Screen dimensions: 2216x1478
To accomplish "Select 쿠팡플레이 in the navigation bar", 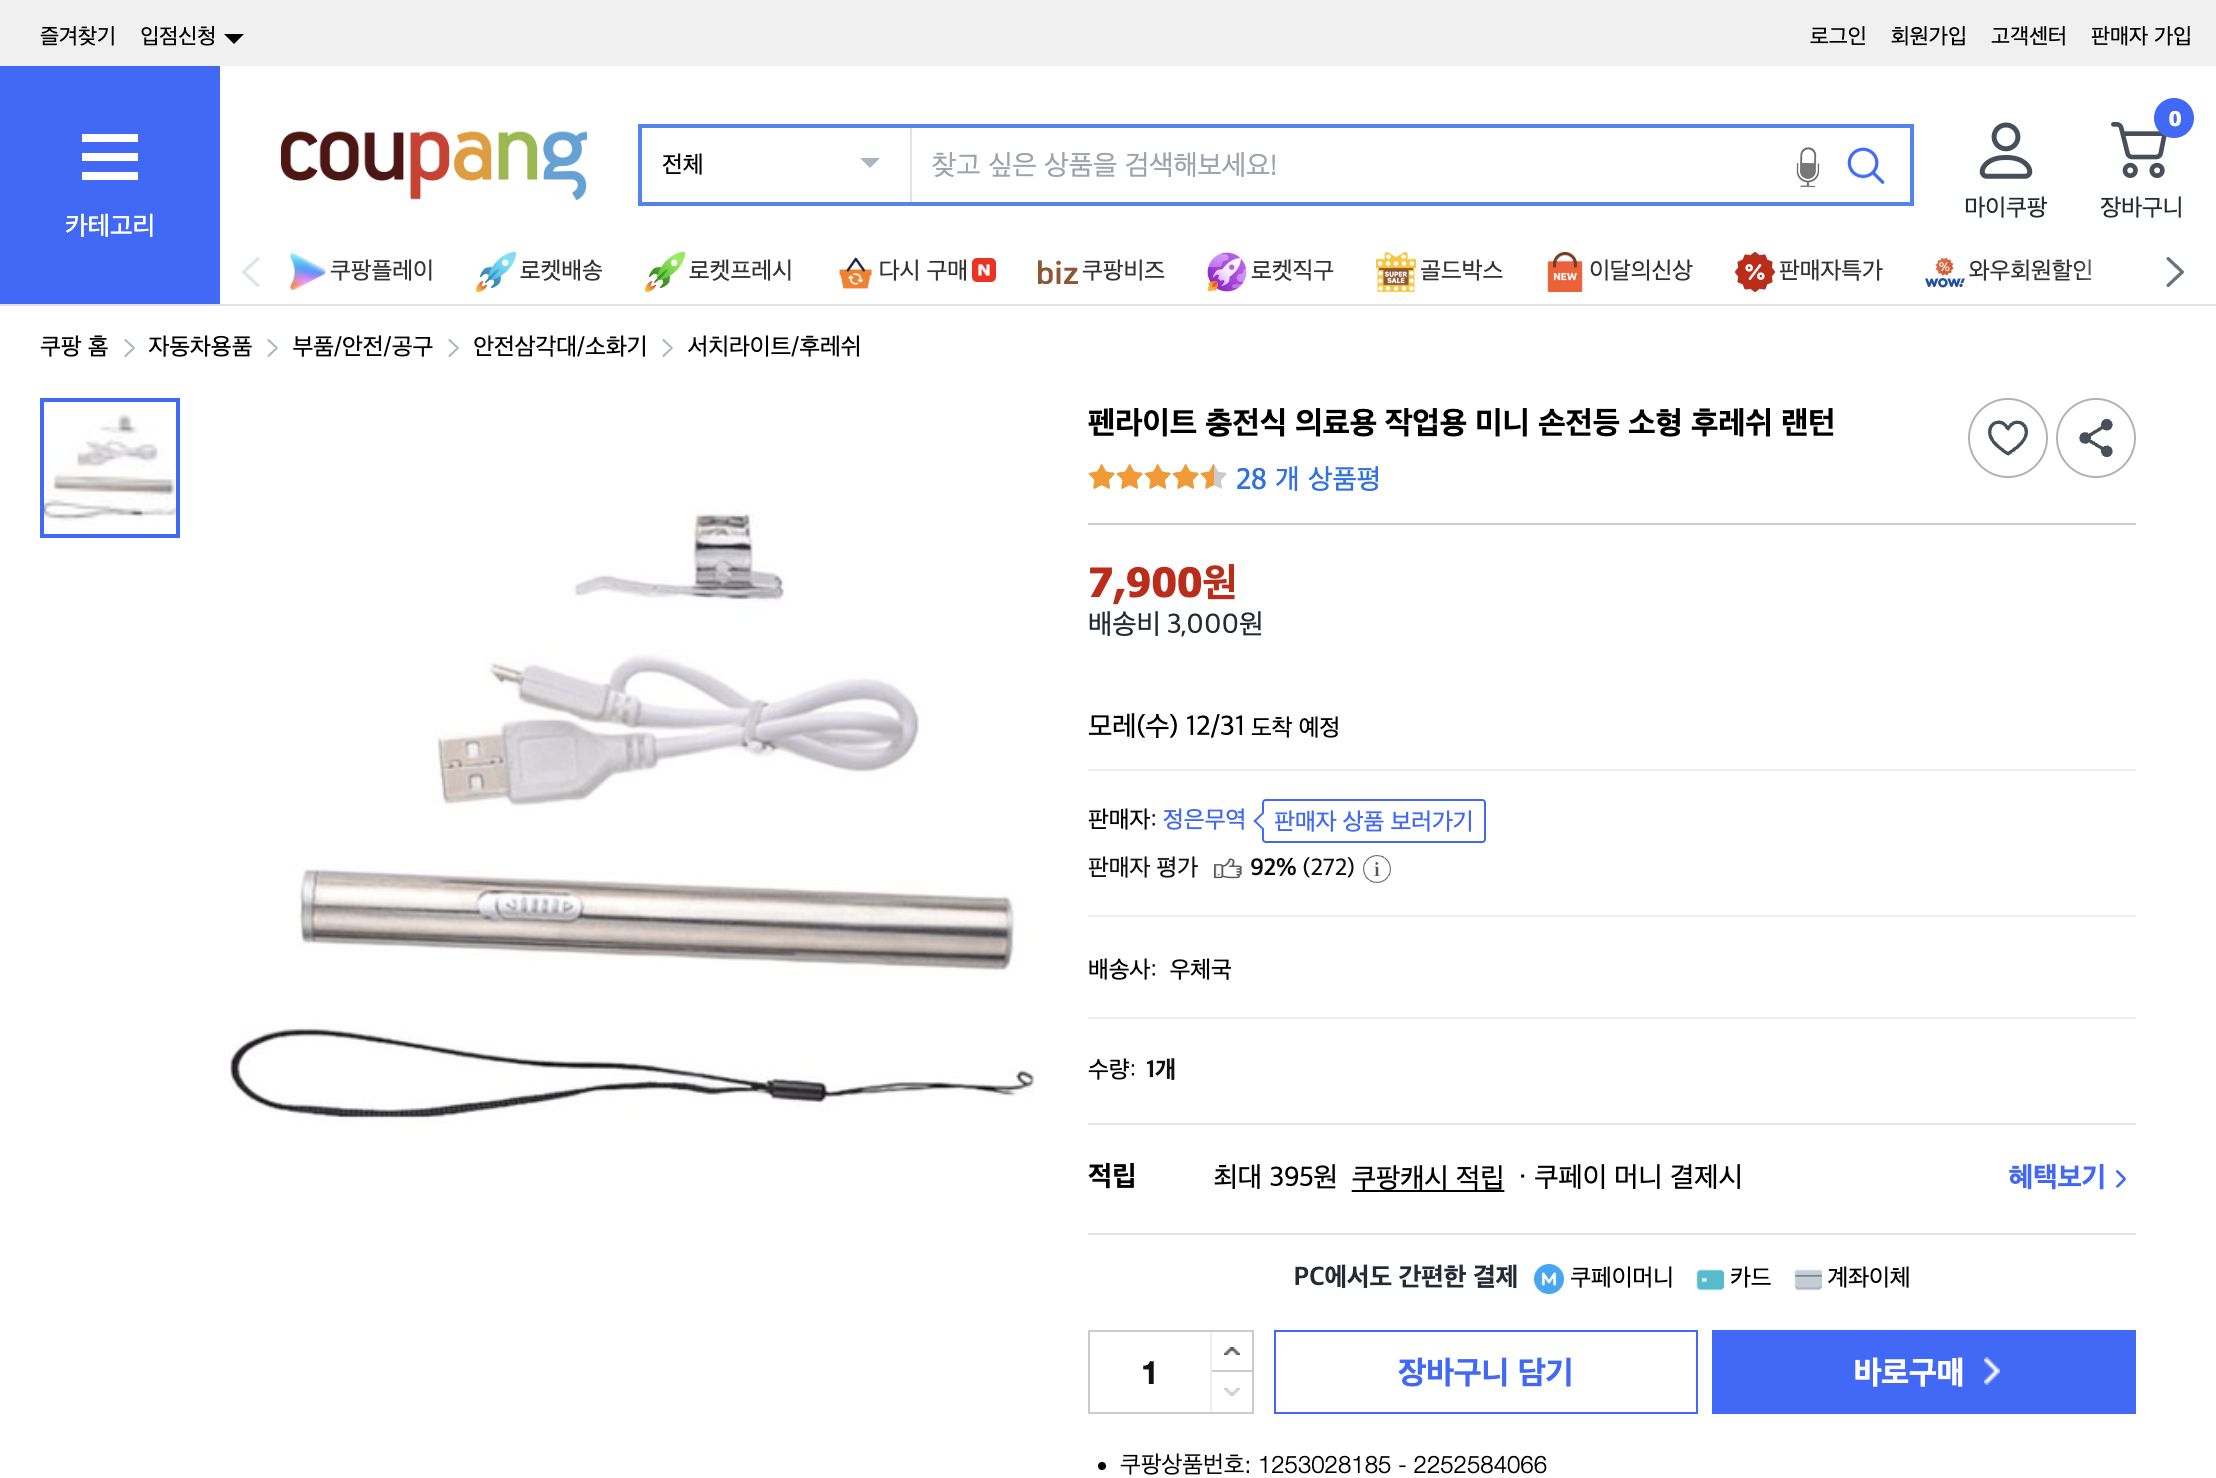I will click(305, 270).
